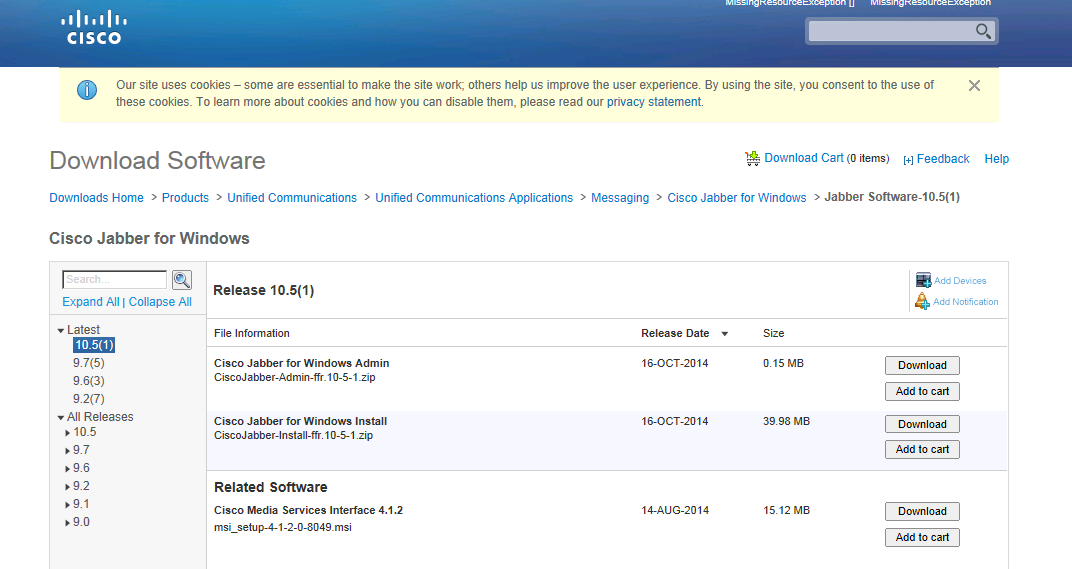Click the Download Cart shopping cart icon
Image resolution: width=1072 pixels, height=569 pixels.
752,159
